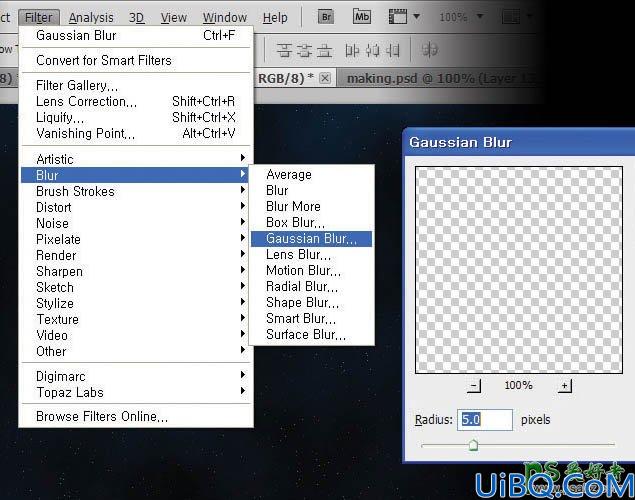Zoom out the Gaussian Blur preview

click(473, 386)
